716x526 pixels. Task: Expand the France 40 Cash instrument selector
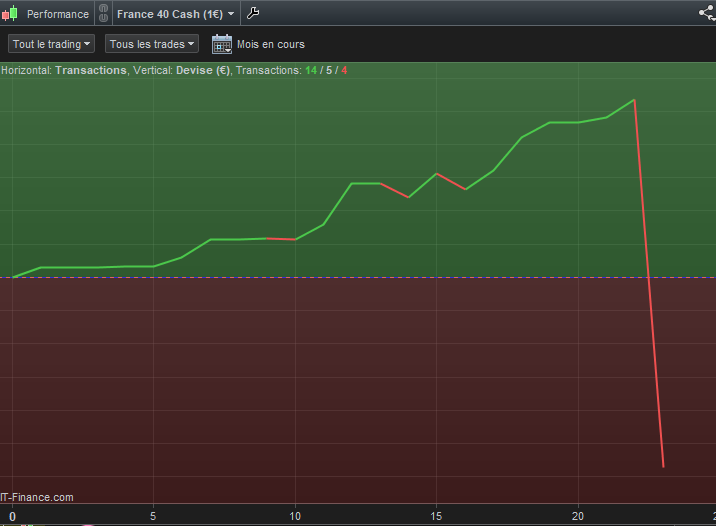click(x=176, y=14)
